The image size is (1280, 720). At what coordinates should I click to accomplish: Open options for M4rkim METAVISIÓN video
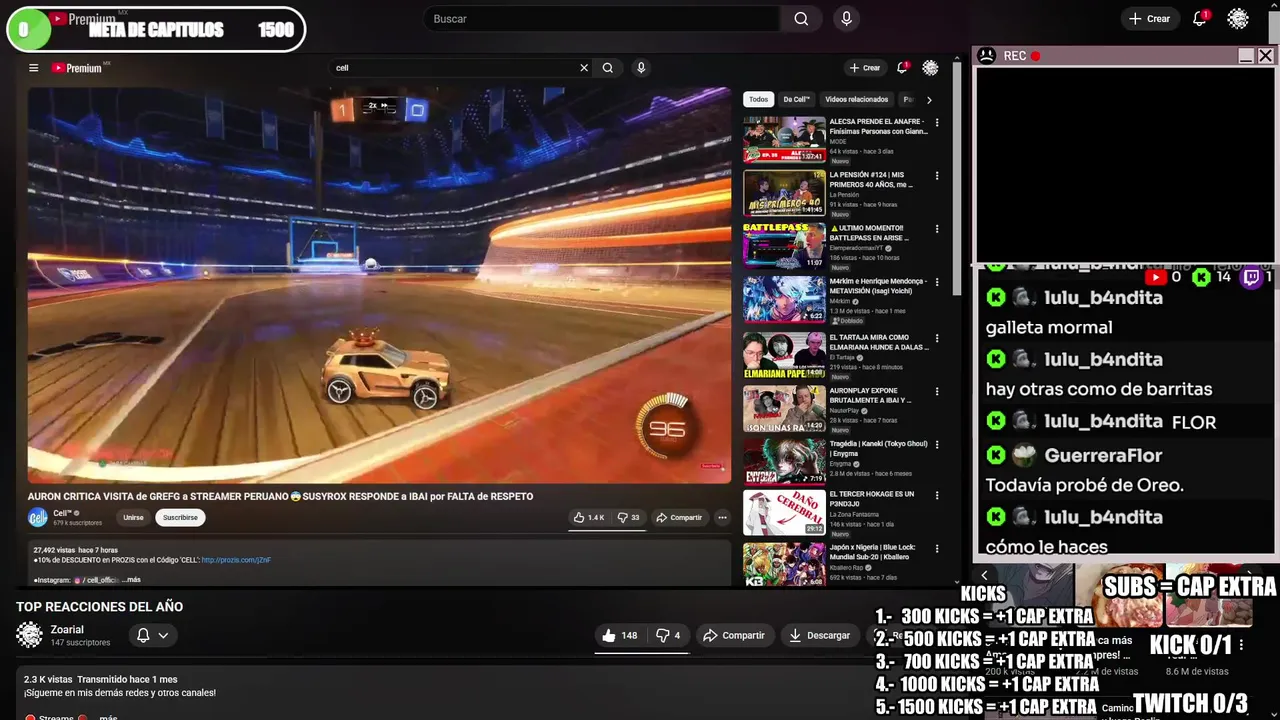click(937, 283)
